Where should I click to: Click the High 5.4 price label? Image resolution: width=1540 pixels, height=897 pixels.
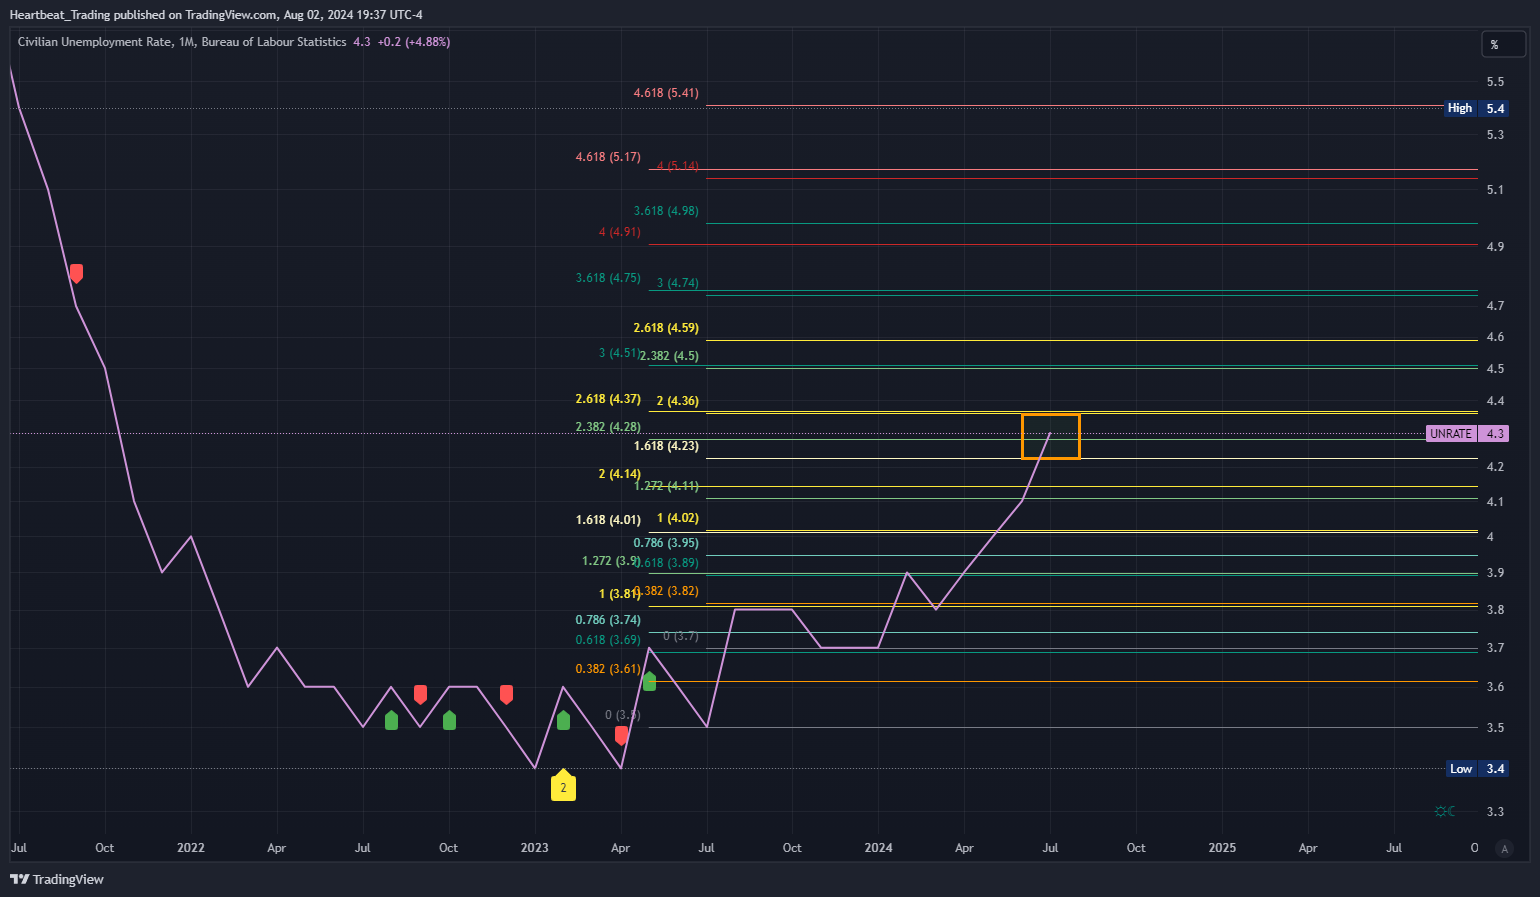click(x=1477, y=108)
